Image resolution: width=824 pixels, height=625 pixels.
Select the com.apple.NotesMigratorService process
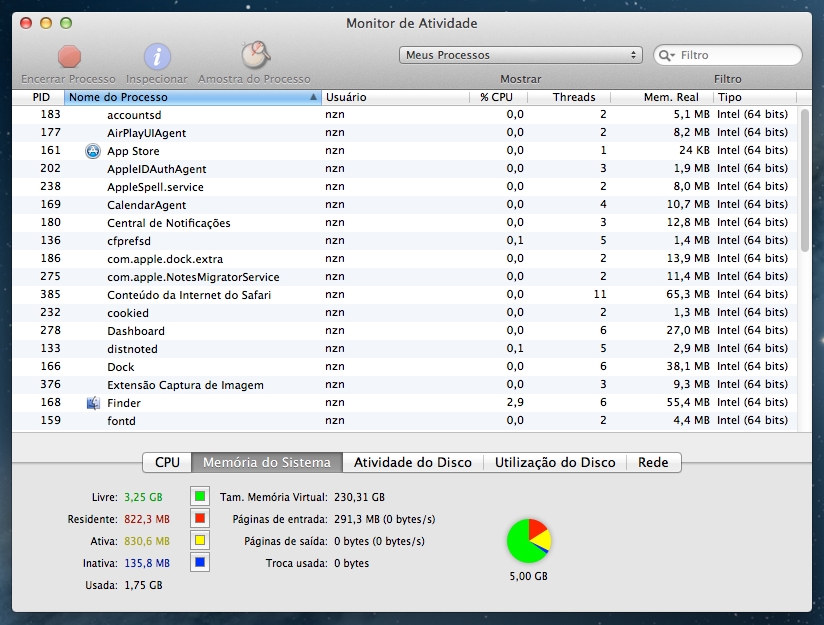[x=404, y=276]
